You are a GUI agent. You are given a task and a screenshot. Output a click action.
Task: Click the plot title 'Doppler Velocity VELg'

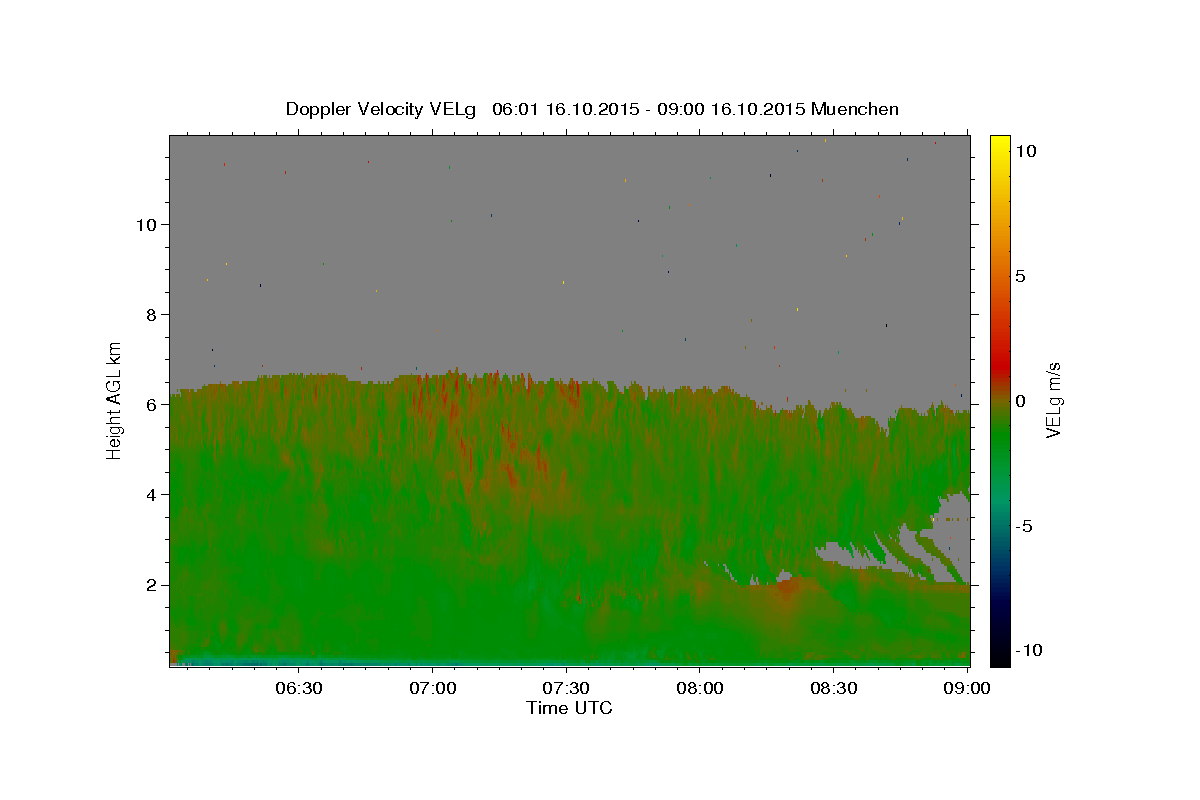(381, 109)
